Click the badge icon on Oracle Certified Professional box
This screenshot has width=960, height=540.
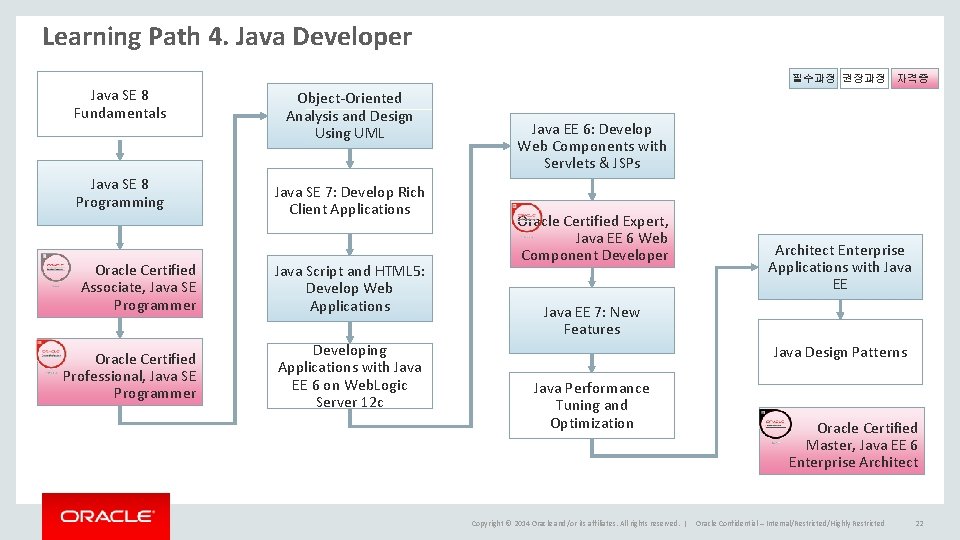pyautogui.click(x=51, y=354)
